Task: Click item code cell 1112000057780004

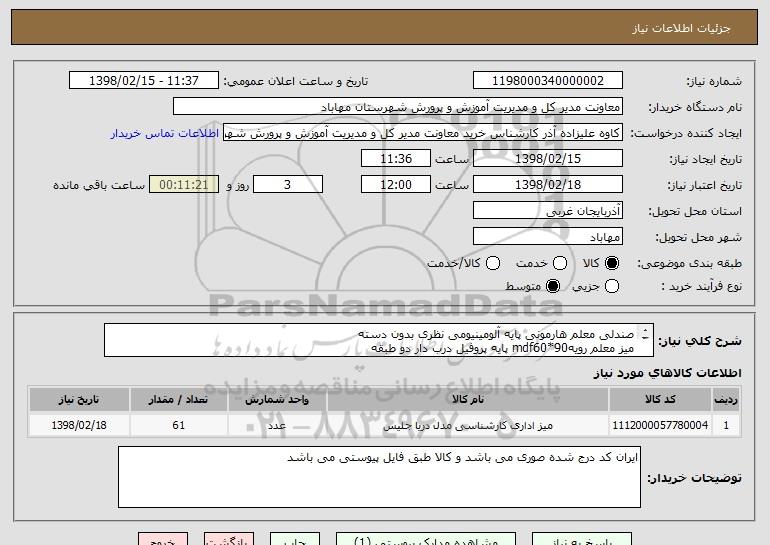Action: (660, 425)
